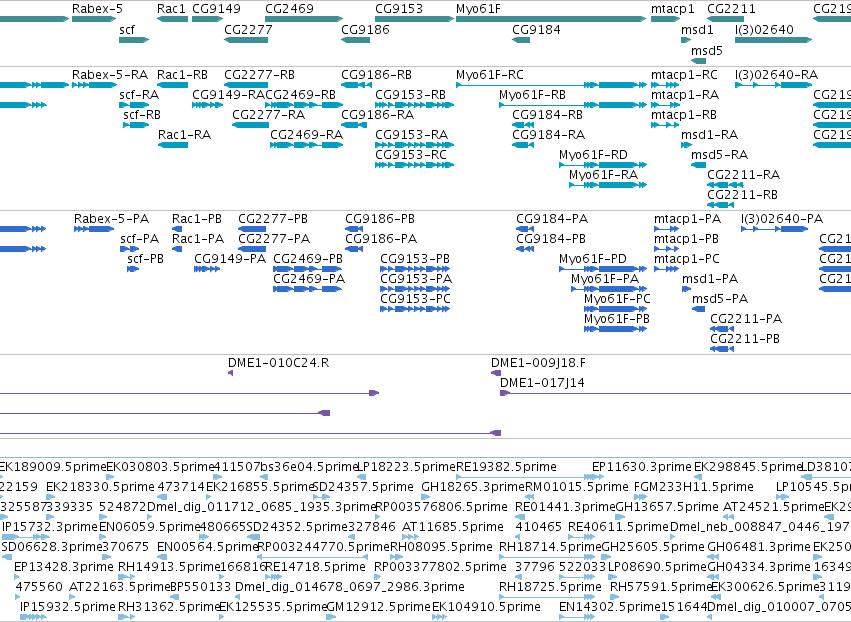Click transcript msd1-RA
Viewport: 851px width, 622px height.
point(709,135)
